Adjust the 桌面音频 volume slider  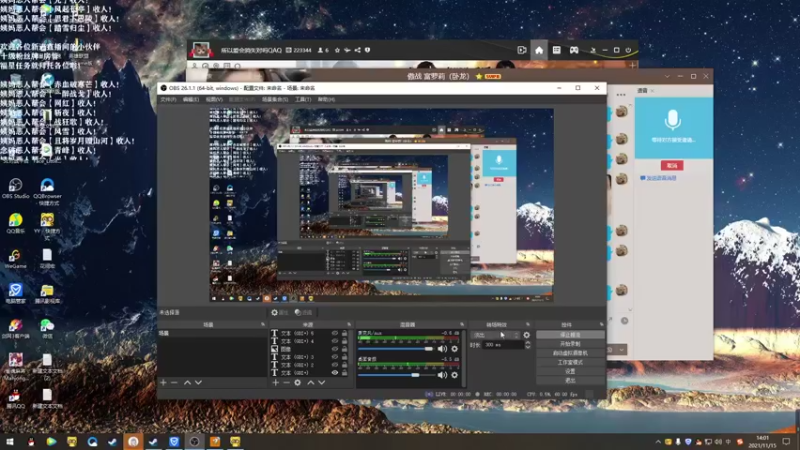tap(396, 375)
